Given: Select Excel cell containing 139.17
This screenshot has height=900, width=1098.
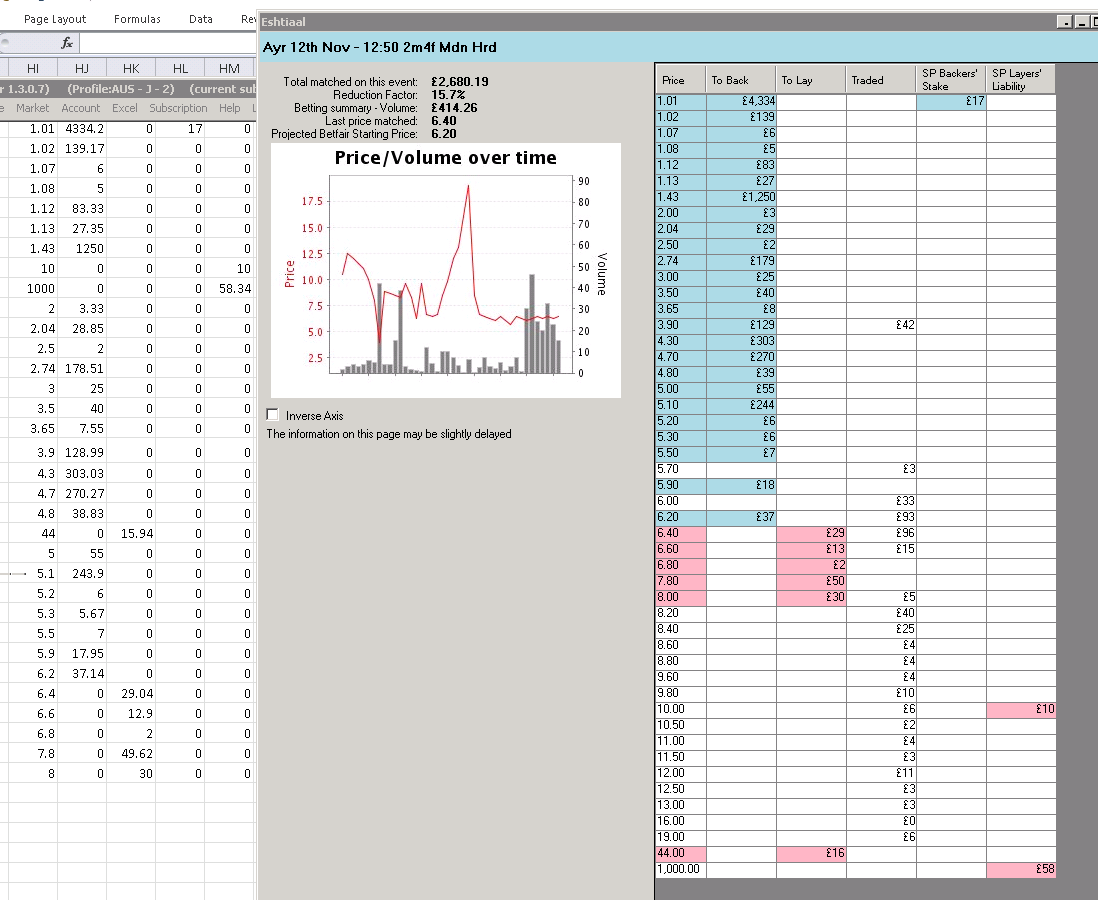Looking at the screenshot, I should point(82,148).
